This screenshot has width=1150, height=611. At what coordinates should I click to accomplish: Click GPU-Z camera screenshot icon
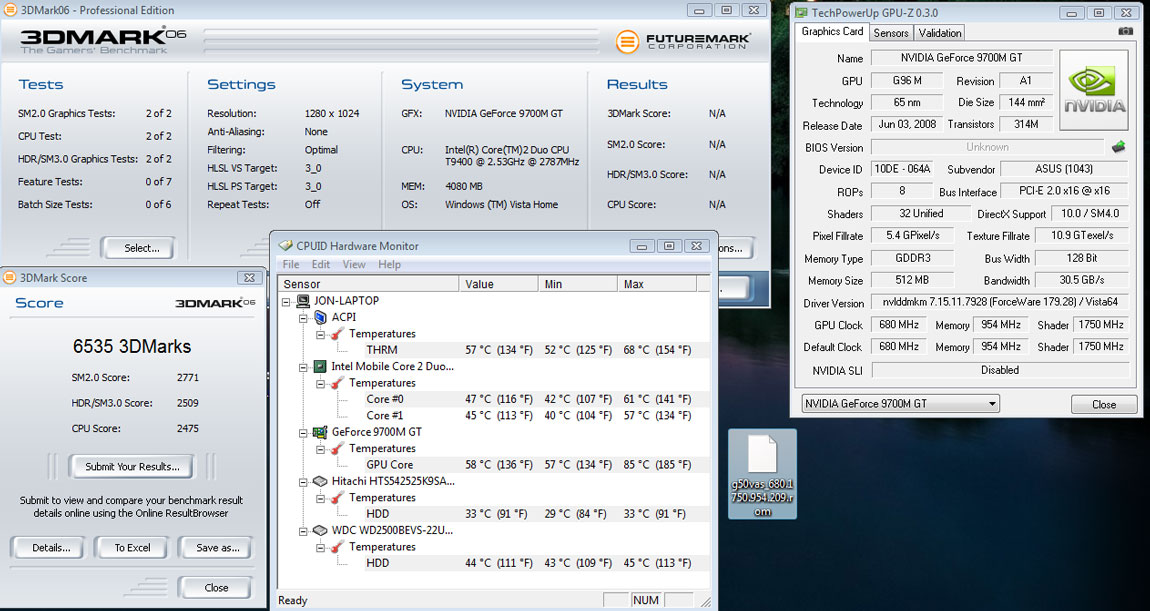pos(1125,31)
